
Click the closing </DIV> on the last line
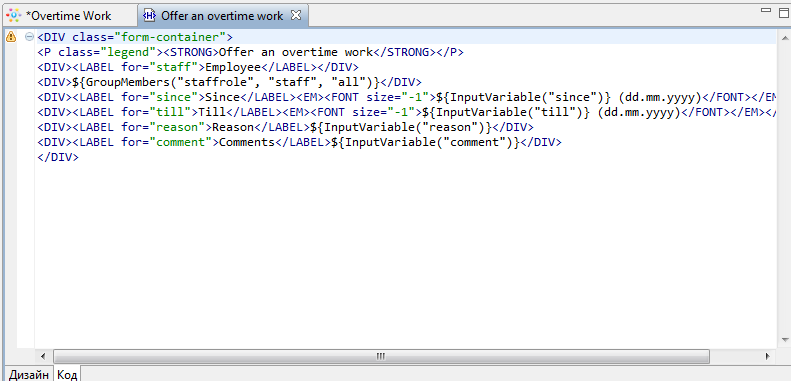click(58, 157)
